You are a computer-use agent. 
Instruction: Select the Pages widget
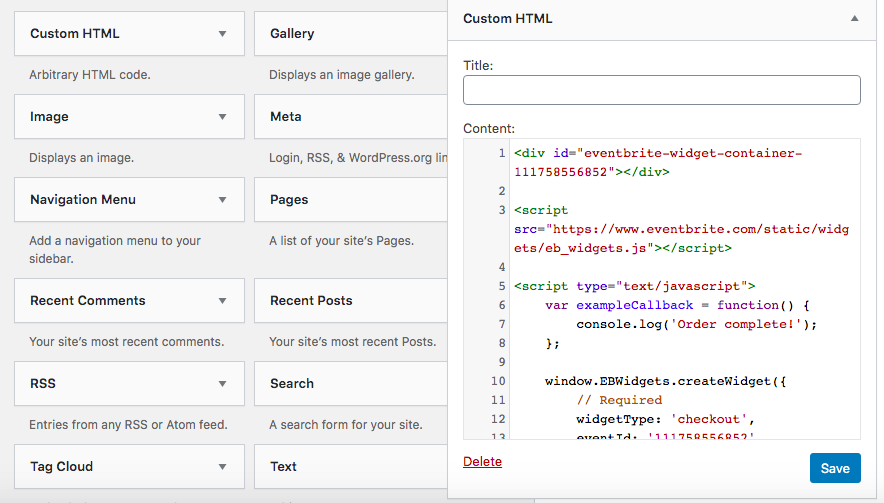tap(351, 200)
